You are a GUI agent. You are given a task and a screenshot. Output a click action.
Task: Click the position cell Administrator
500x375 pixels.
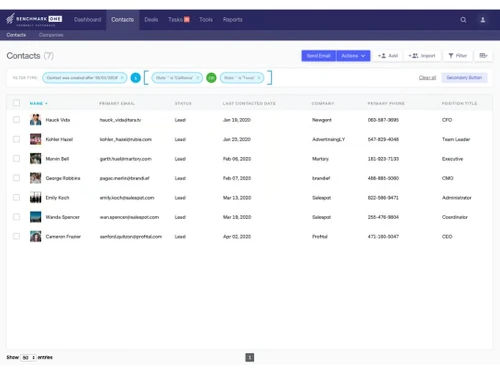click(x=457, y=198)
